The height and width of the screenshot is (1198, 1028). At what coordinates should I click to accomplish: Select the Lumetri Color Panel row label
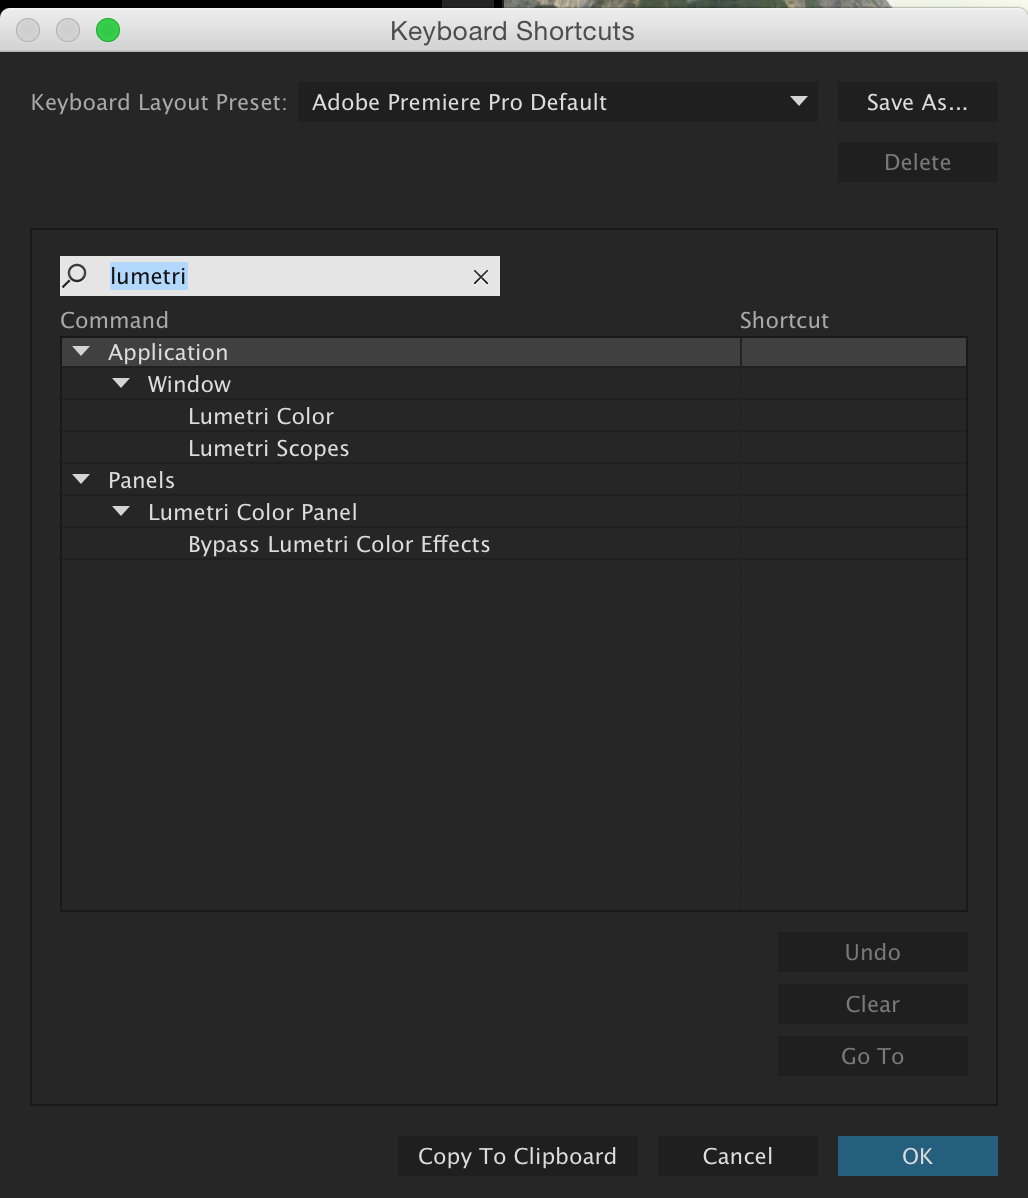point(253,513)
